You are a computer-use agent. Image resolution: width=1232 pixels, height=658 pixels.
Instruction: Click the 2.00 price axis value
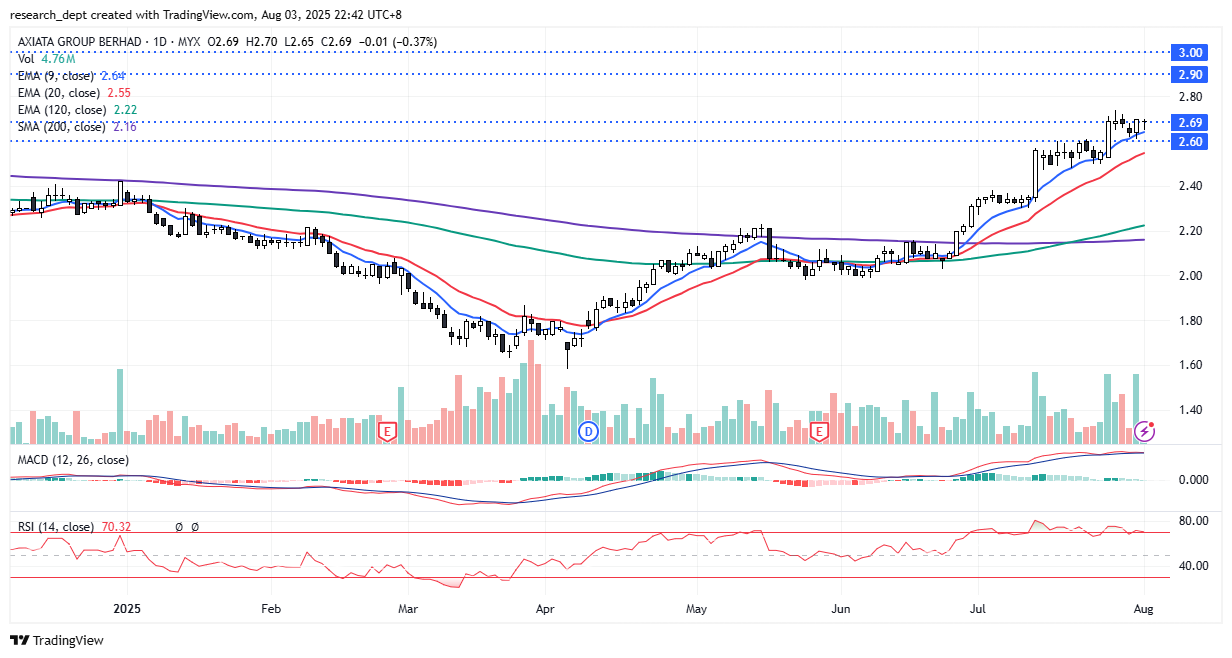[x=1189, y=276]
